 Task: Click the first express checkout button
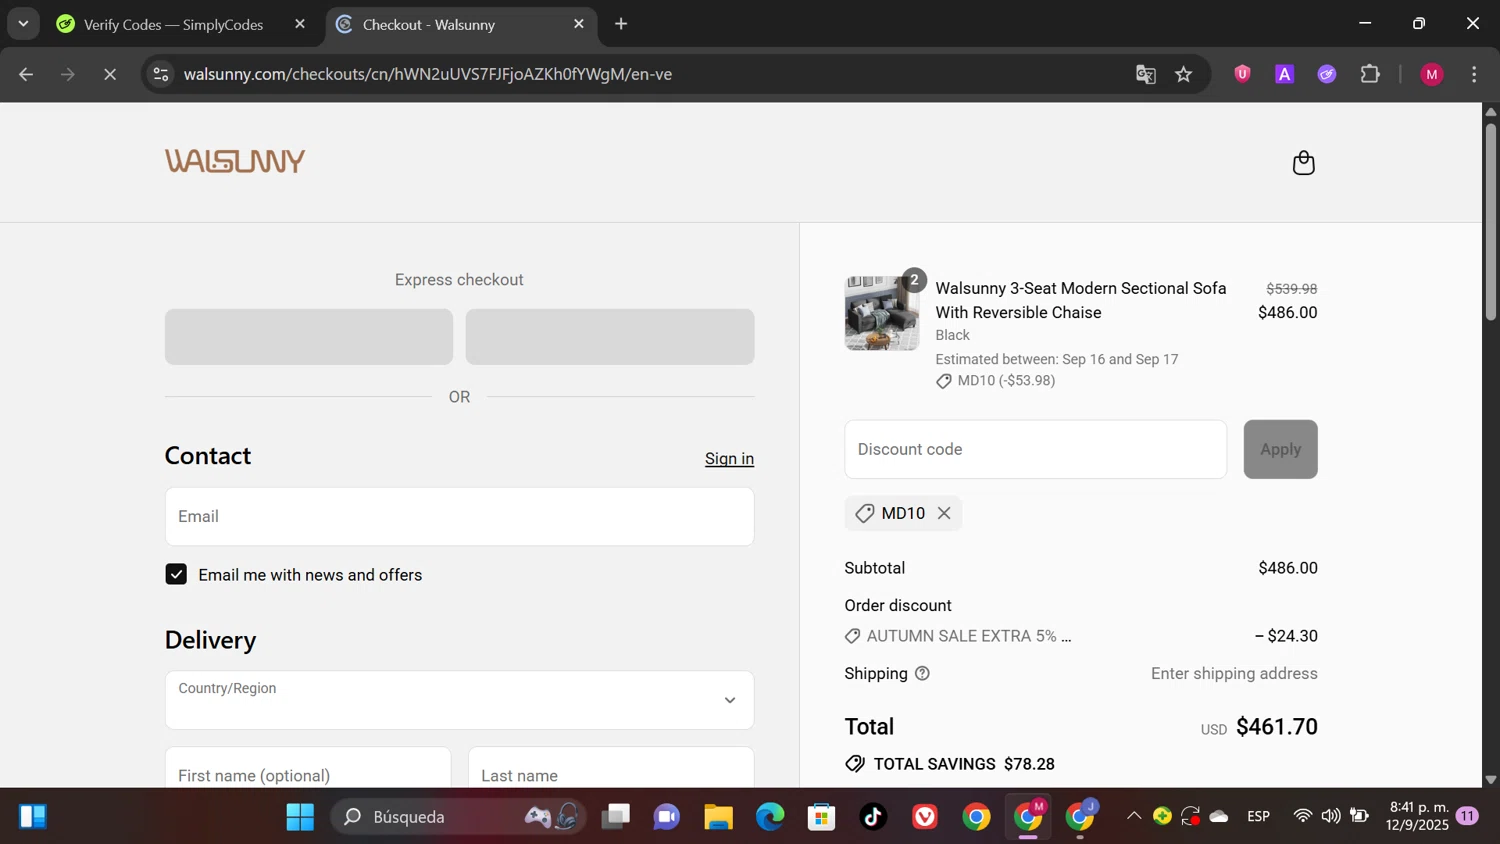(x=309, y=337)
